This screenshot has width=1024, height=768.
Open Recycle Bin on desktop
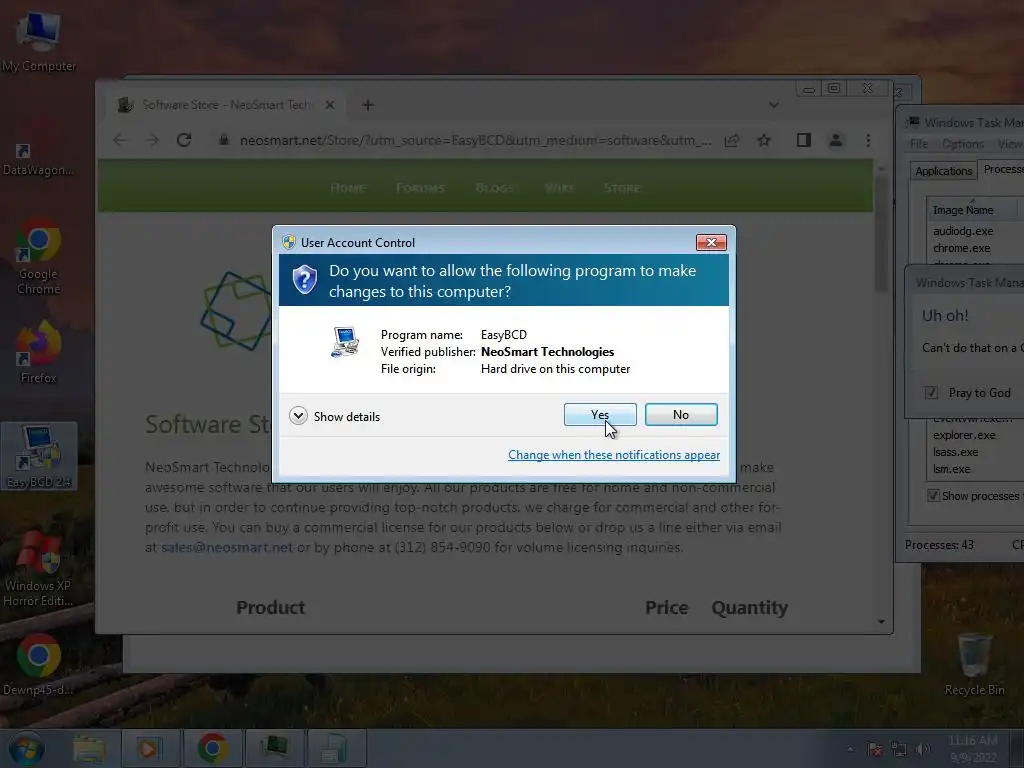974,664
